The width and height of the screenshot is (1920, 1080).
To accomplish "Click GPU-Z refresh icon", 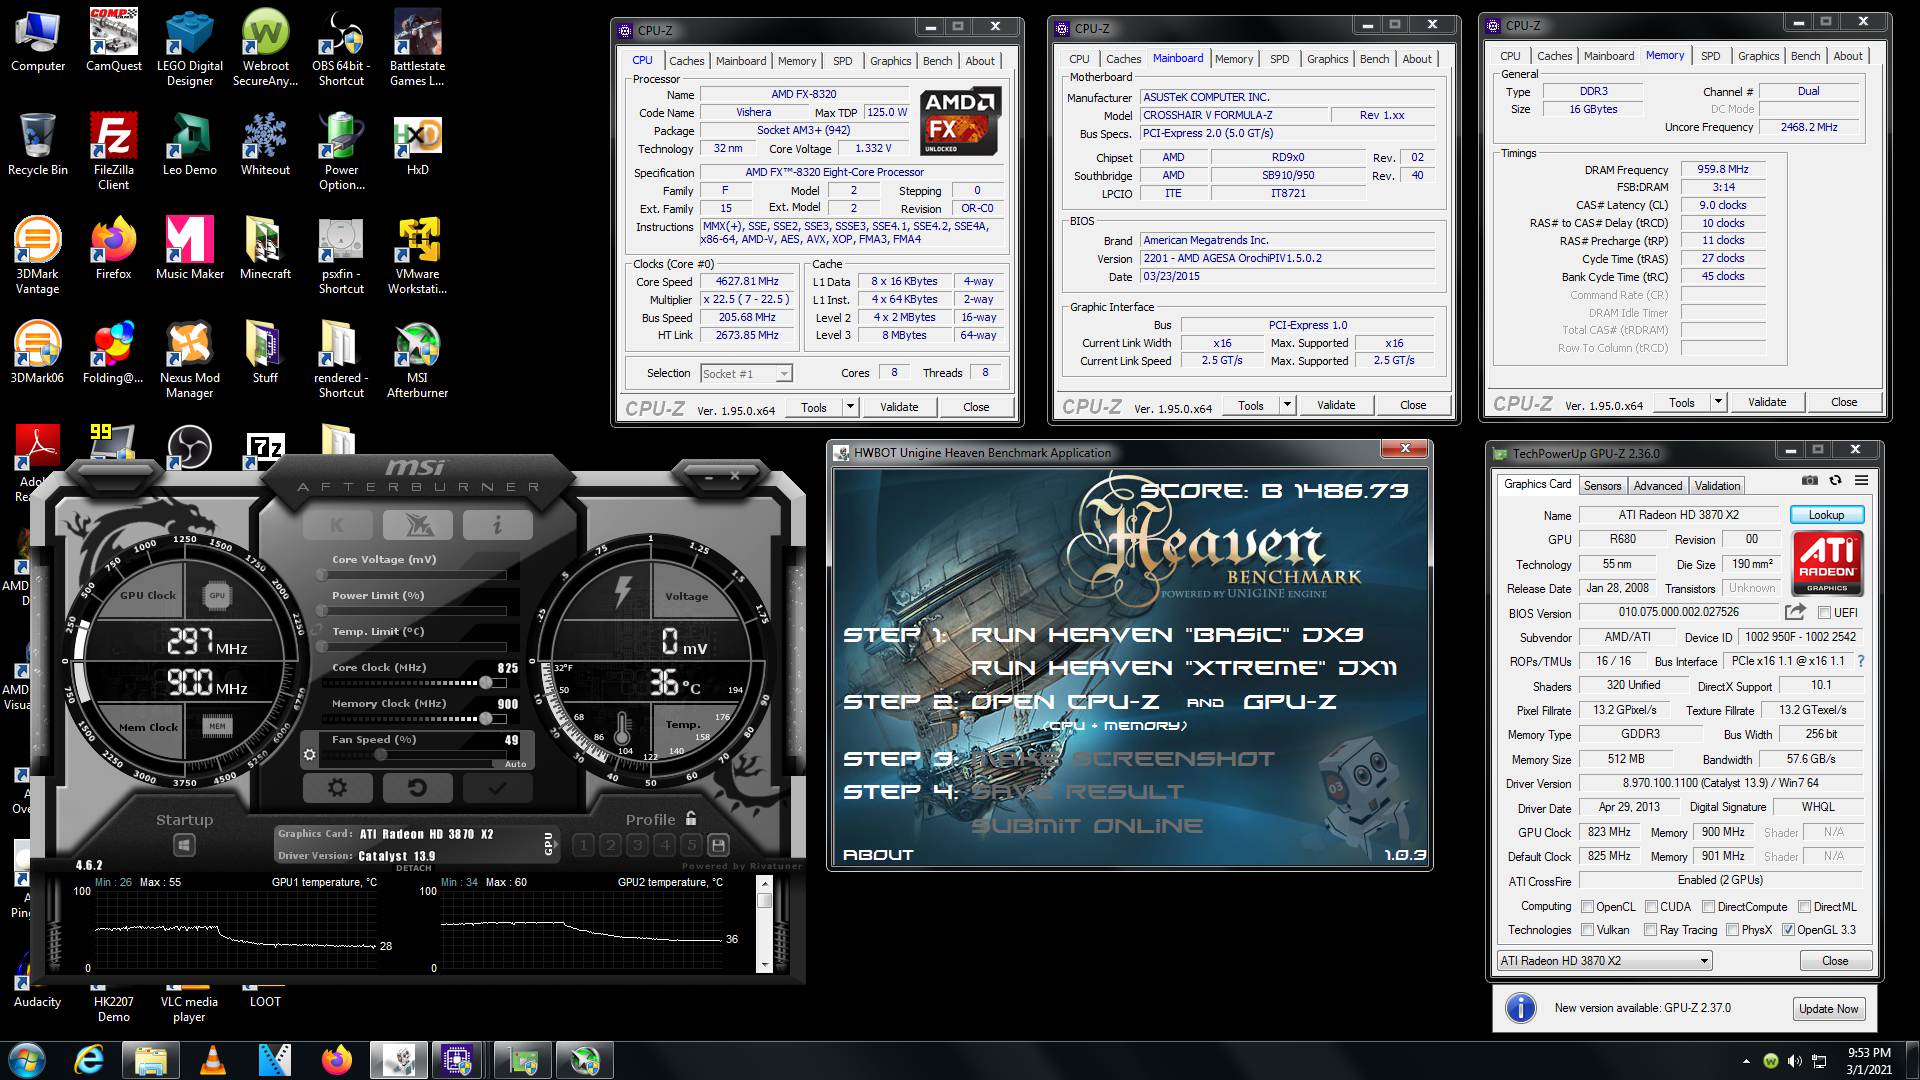I will coord(1835,481).
